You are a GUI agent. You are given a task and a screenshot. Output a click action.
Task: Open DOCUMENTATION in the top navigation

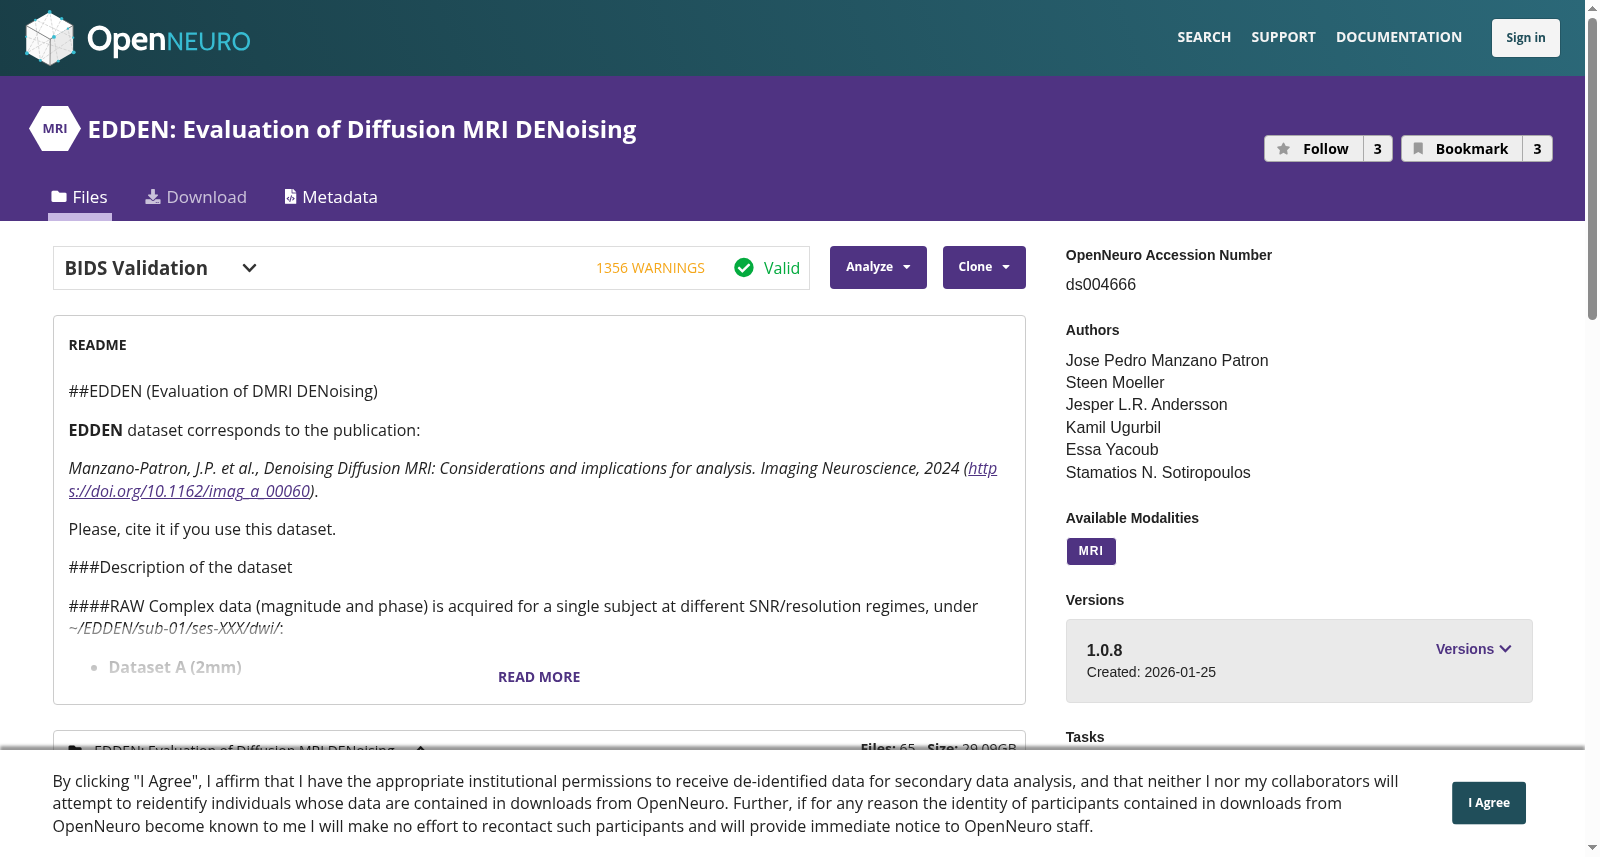(x=1399, y=37)
